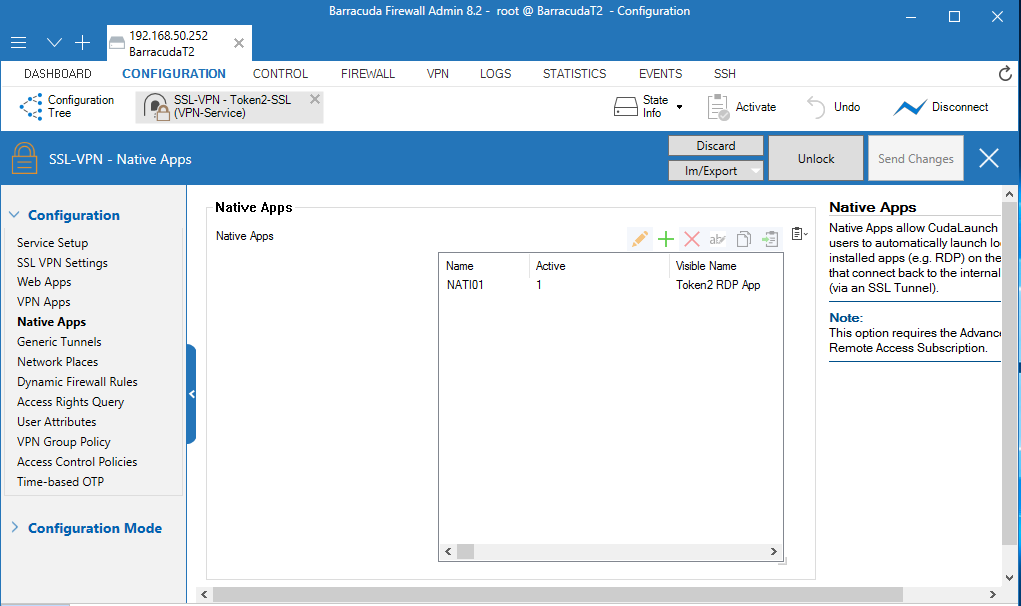The image size is (1021, 606).
Task: Open Dynamic Firewall Rules
Action: [x=77, y=382]
